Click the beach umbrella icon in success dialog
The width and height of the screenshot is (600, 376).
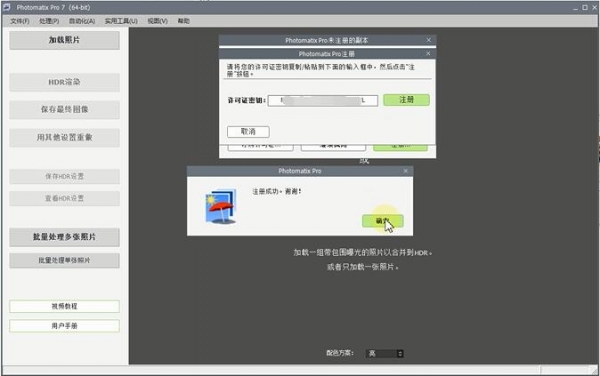[221, 206]
